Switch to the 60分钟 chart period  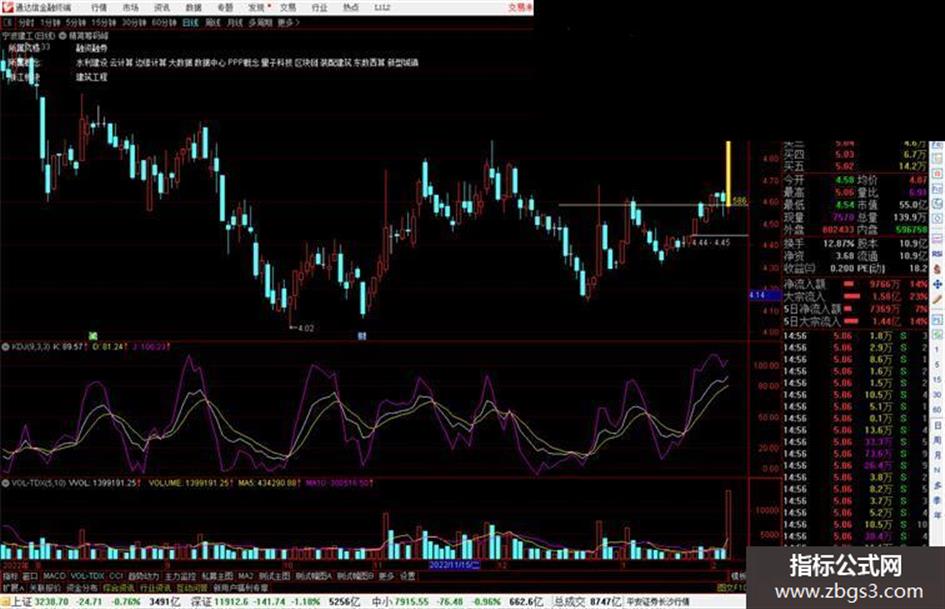point(164,22)
